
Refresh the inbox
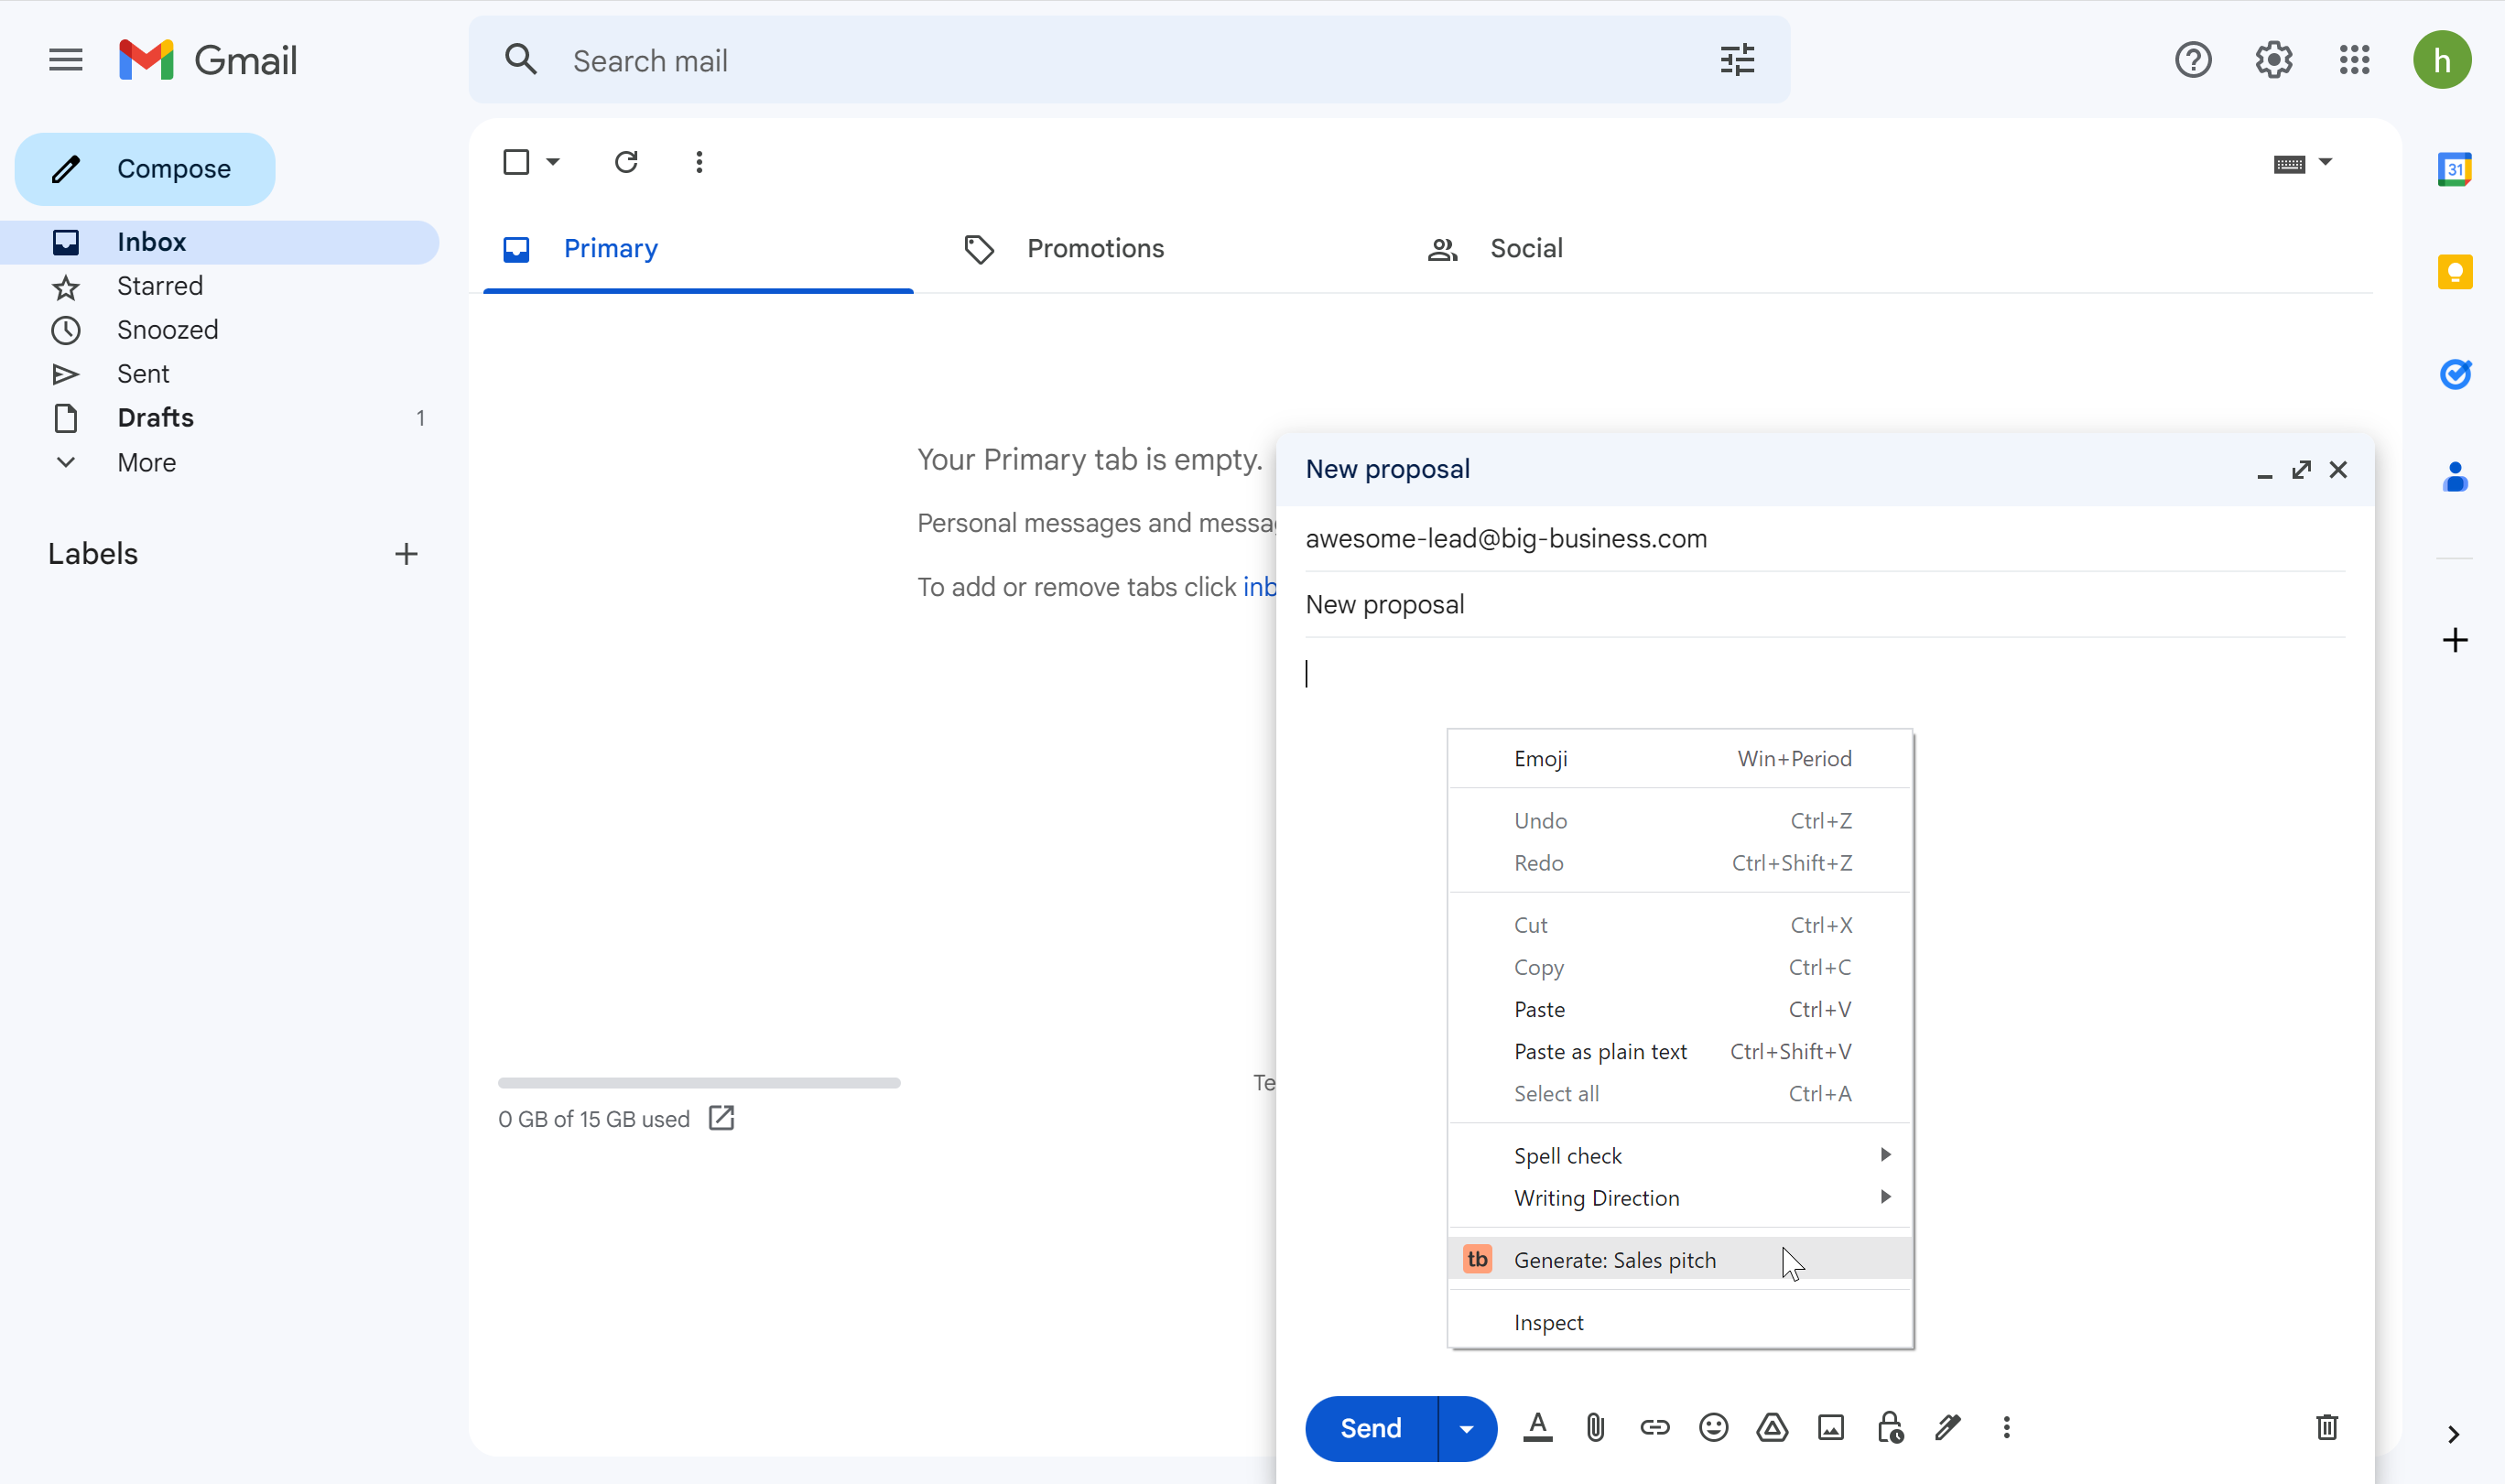point(626,162)
